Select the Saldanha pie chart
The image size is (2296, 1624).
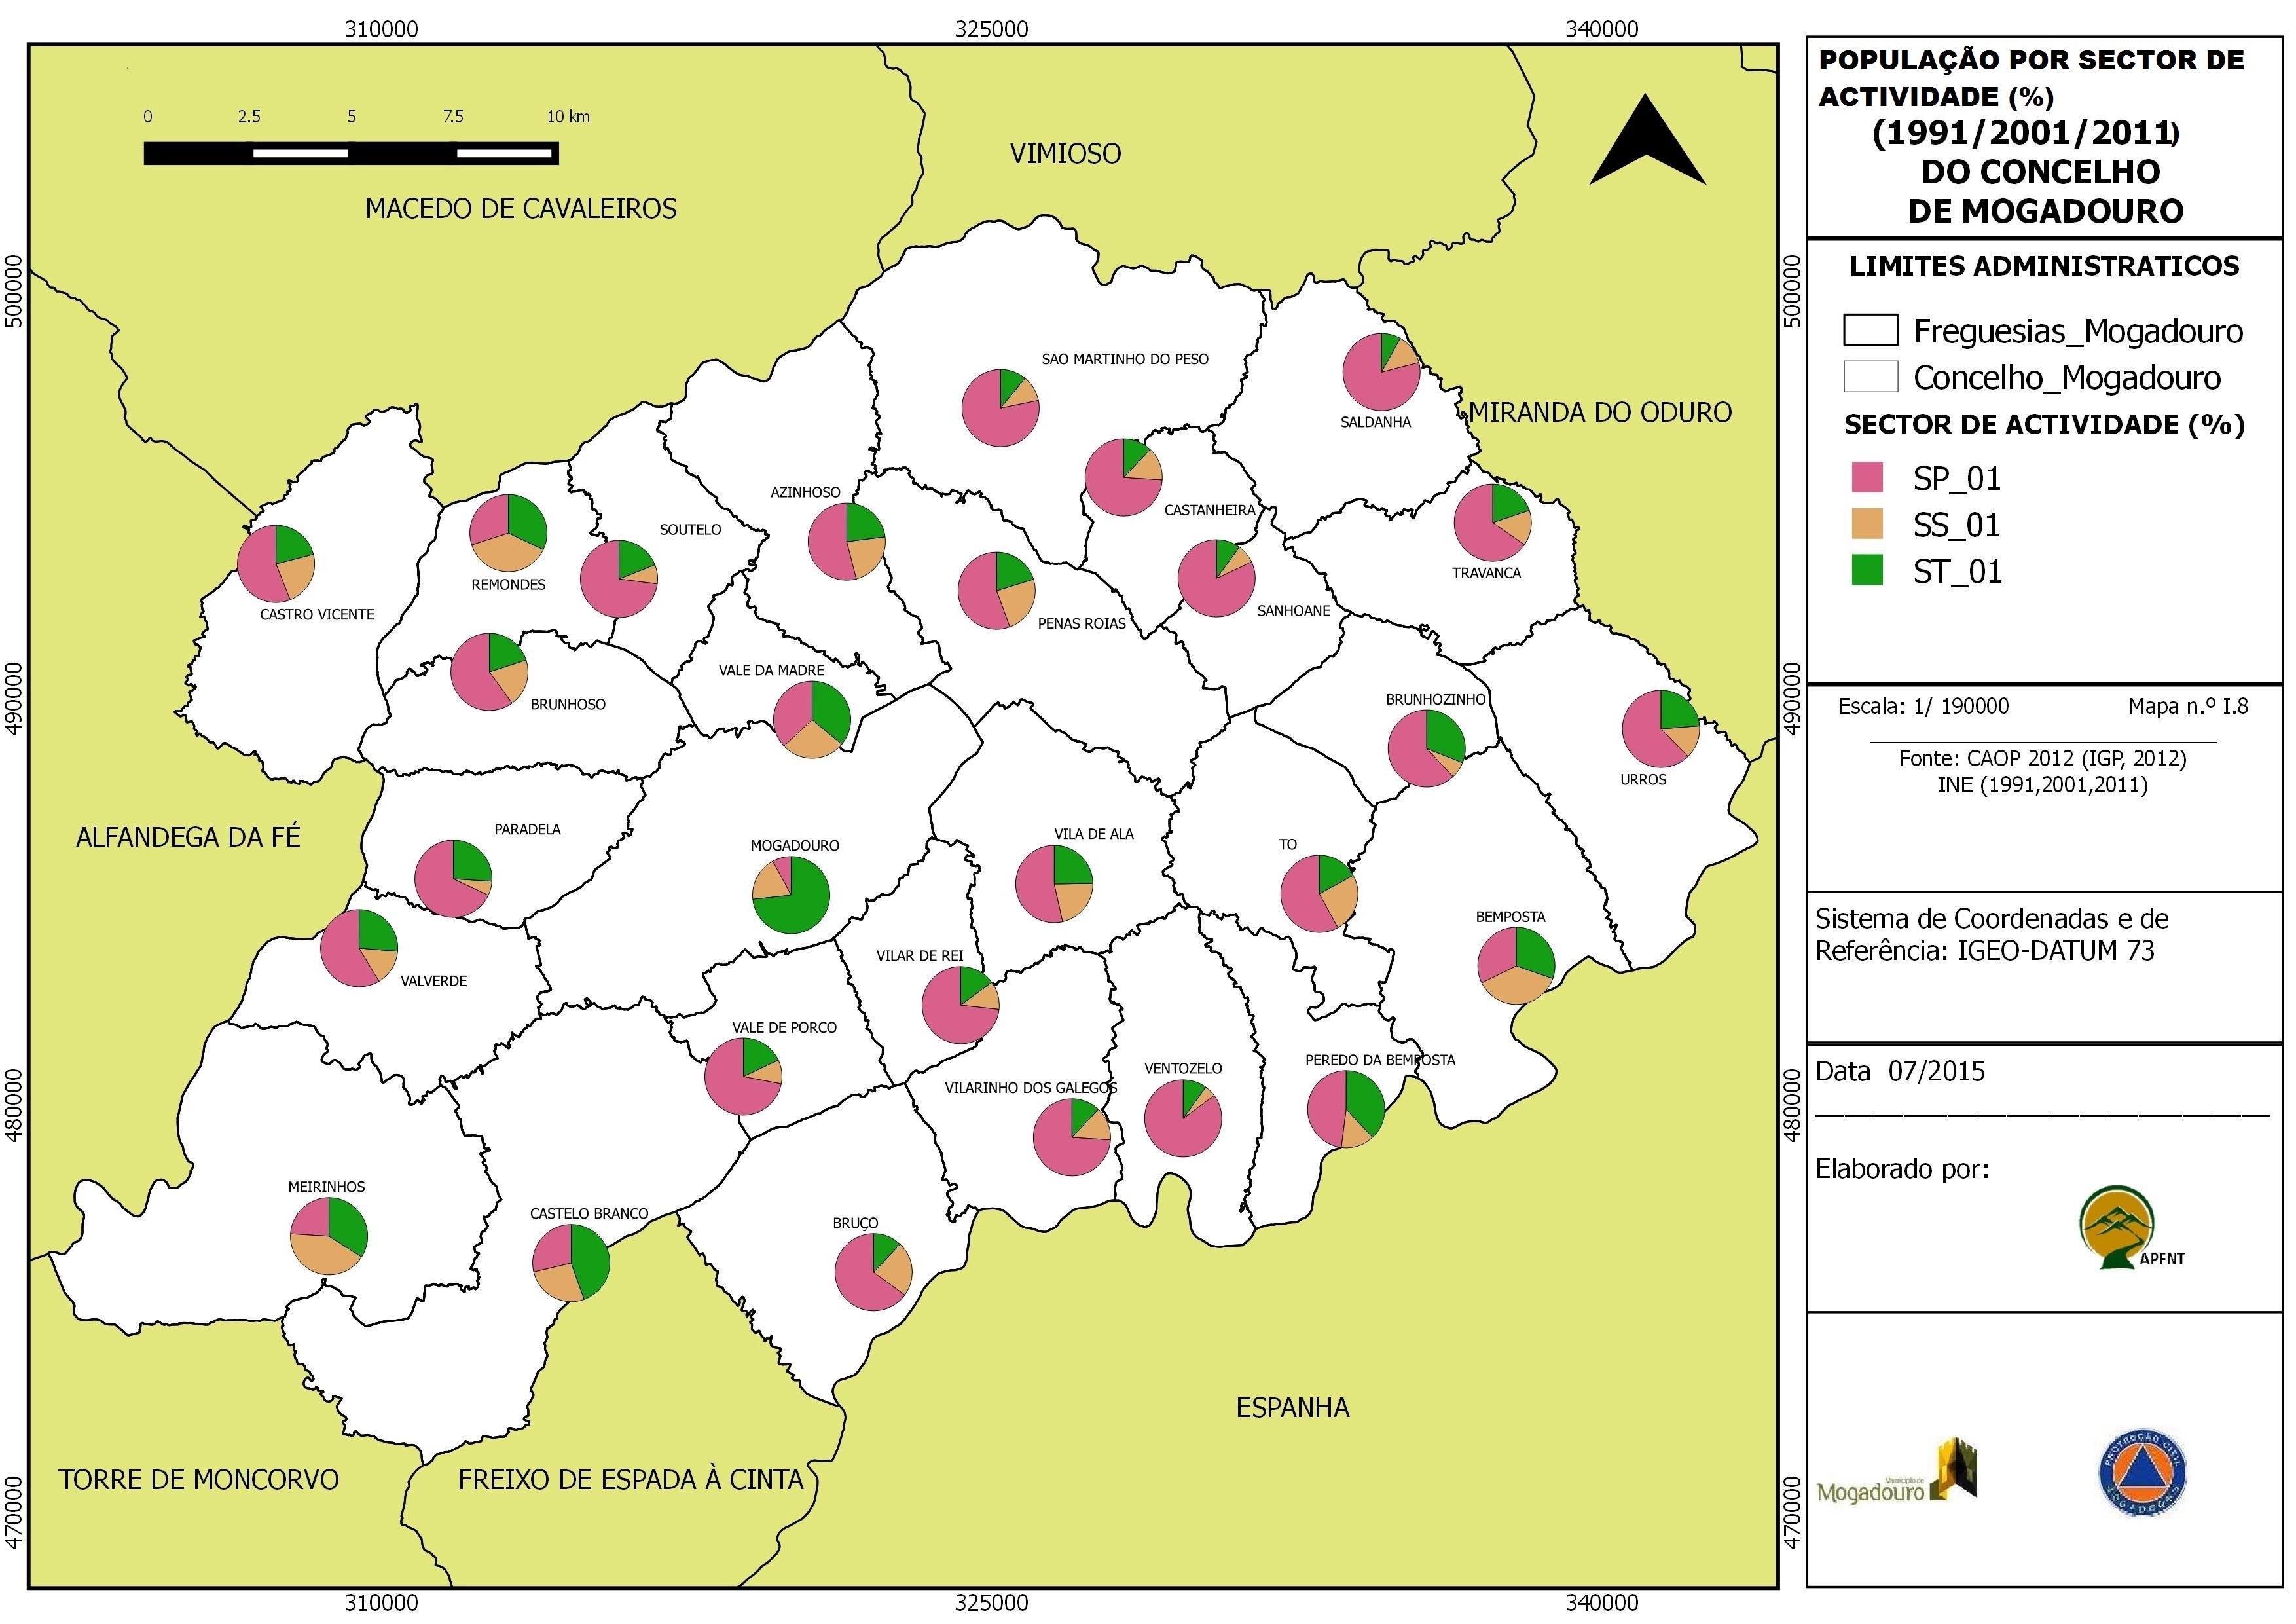coord(1381,372)
